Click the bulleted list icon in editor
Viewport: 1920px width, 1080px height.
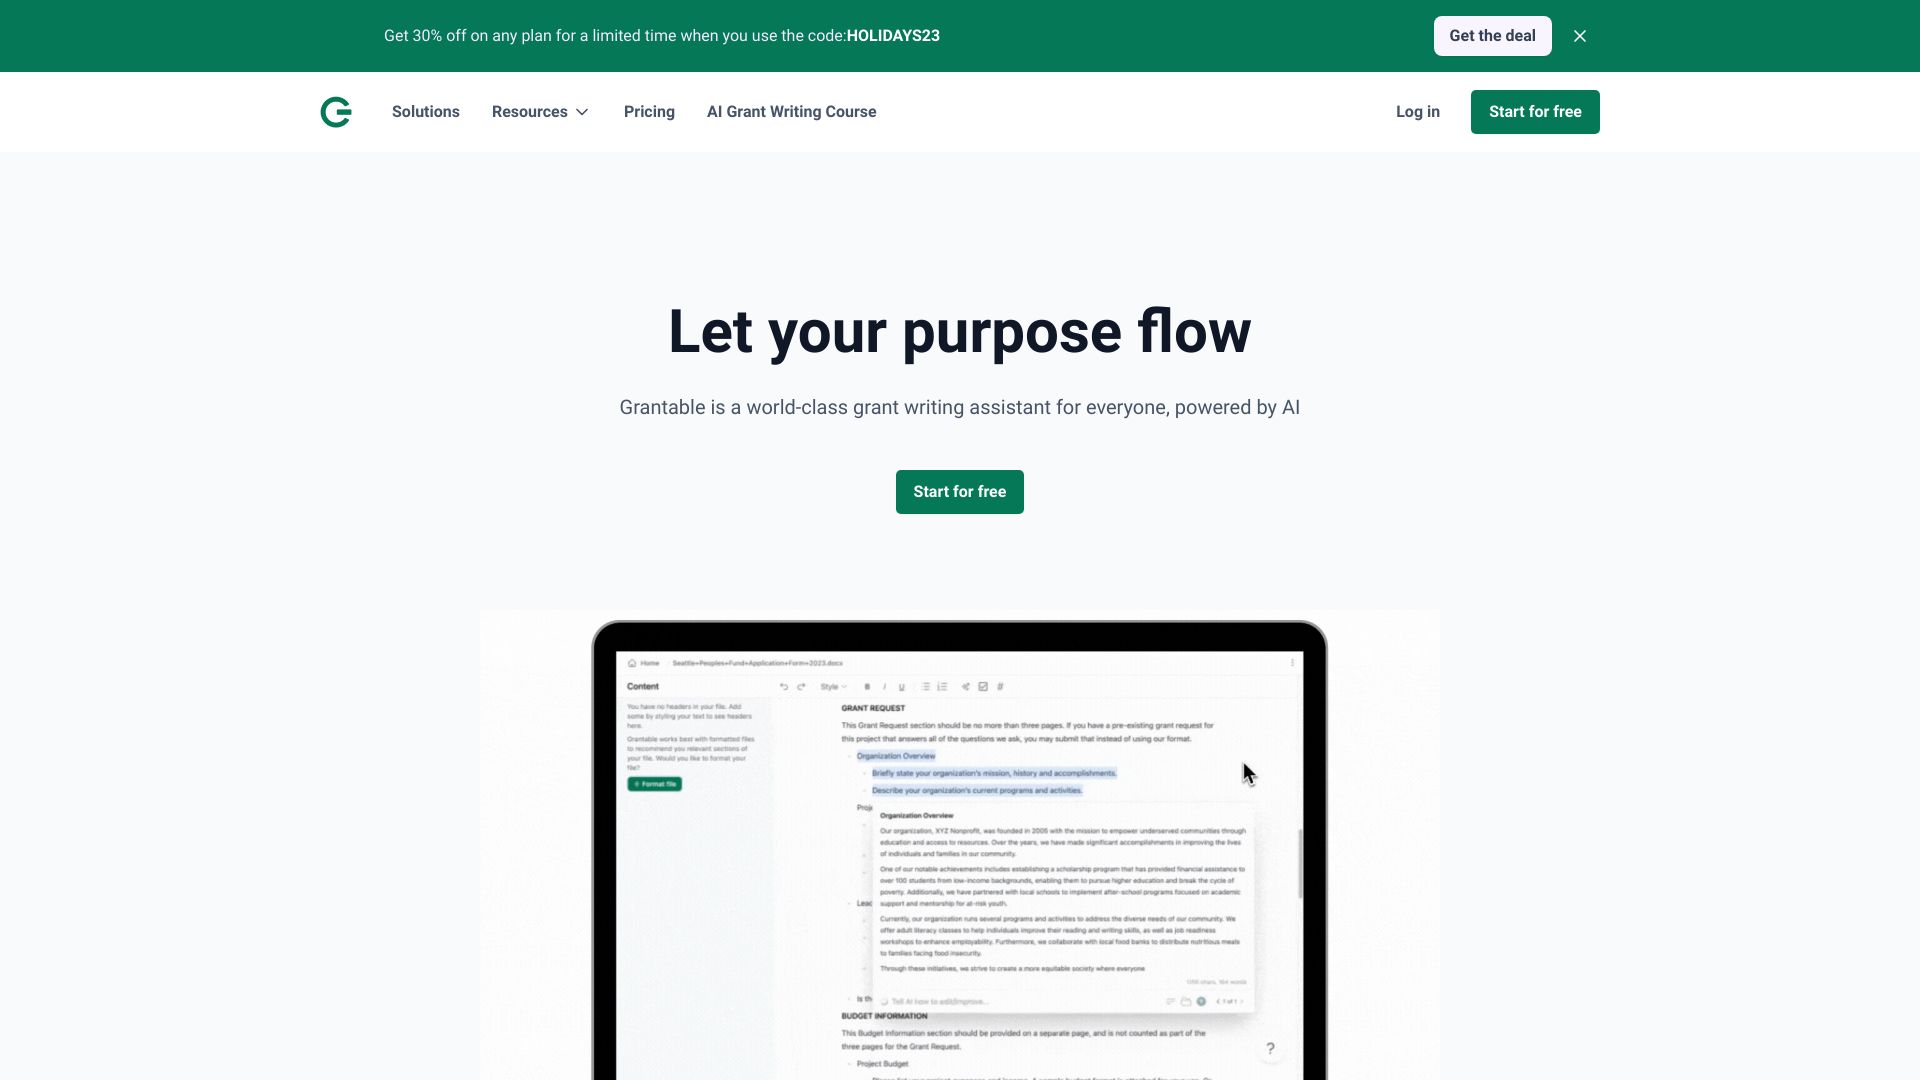[925, 687]
